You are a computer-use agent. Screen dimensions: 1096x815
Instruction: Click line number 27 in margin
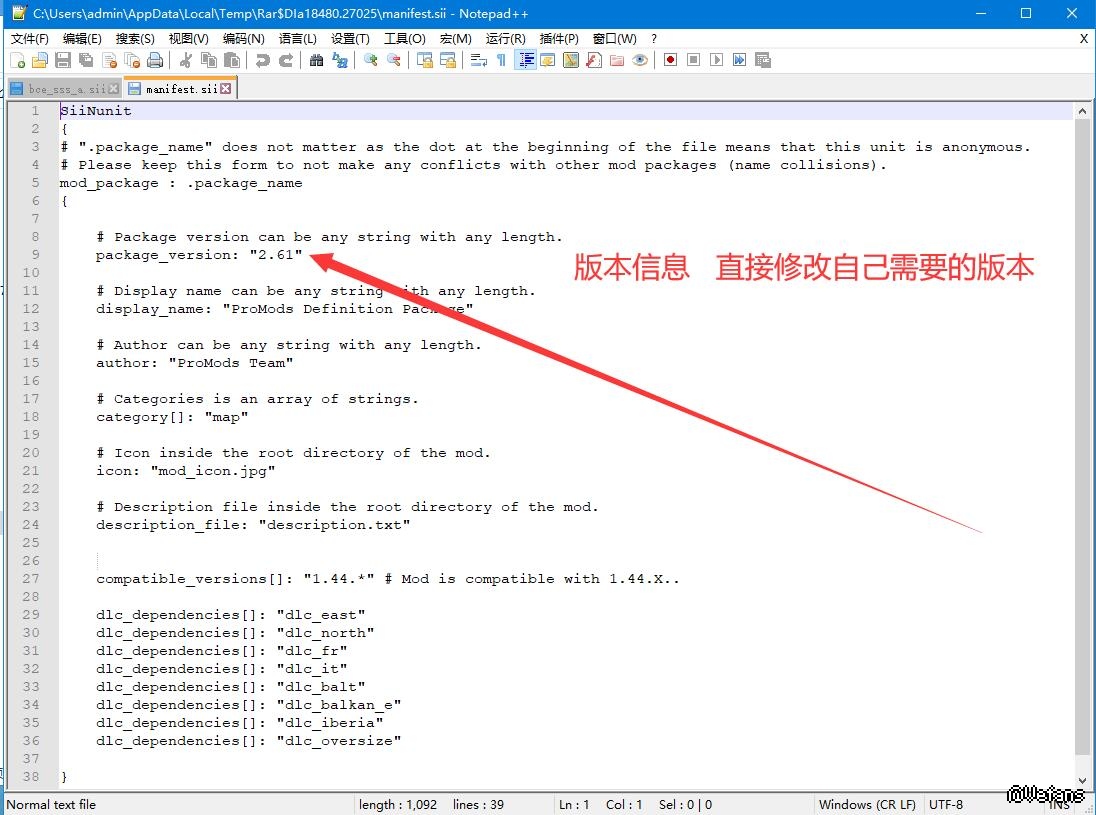[31, 579]
